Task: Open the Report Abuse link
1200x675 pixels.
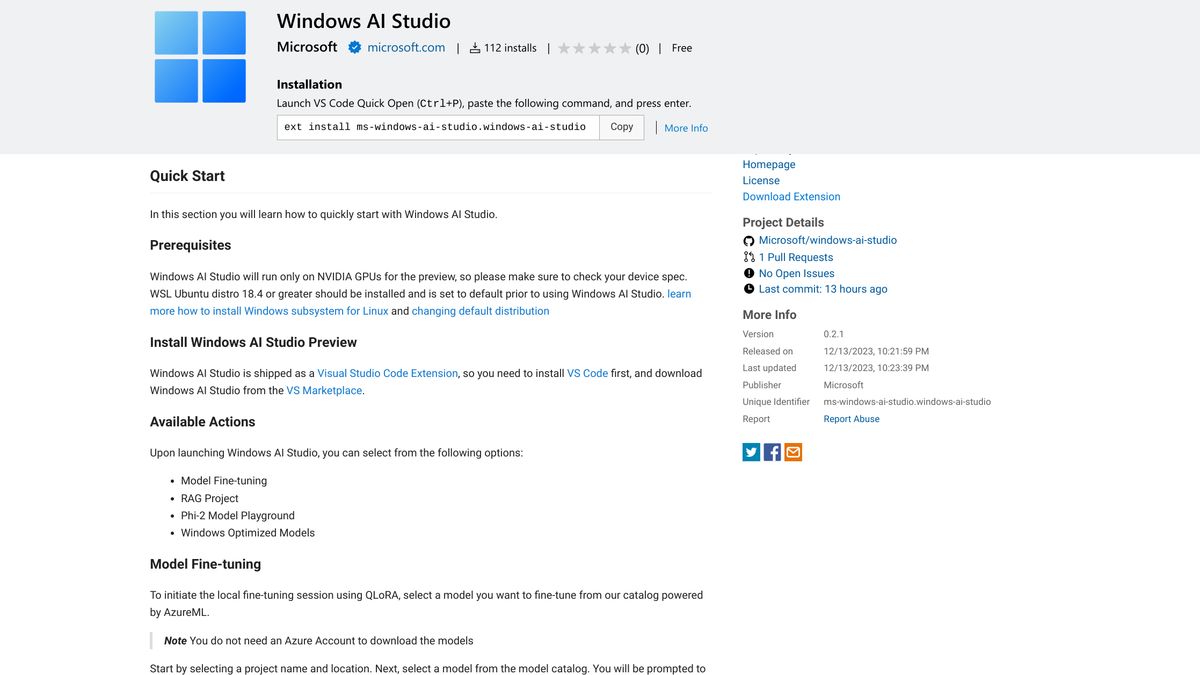Action: tap(850, 418)
